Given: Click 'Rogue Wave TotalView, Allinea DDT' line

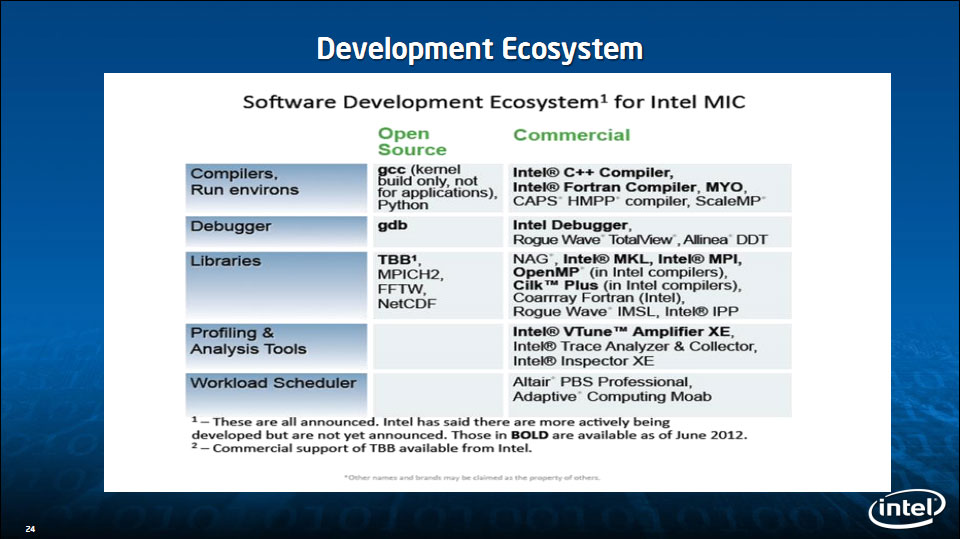Looking at the screenshot, I should pos(640,239).
